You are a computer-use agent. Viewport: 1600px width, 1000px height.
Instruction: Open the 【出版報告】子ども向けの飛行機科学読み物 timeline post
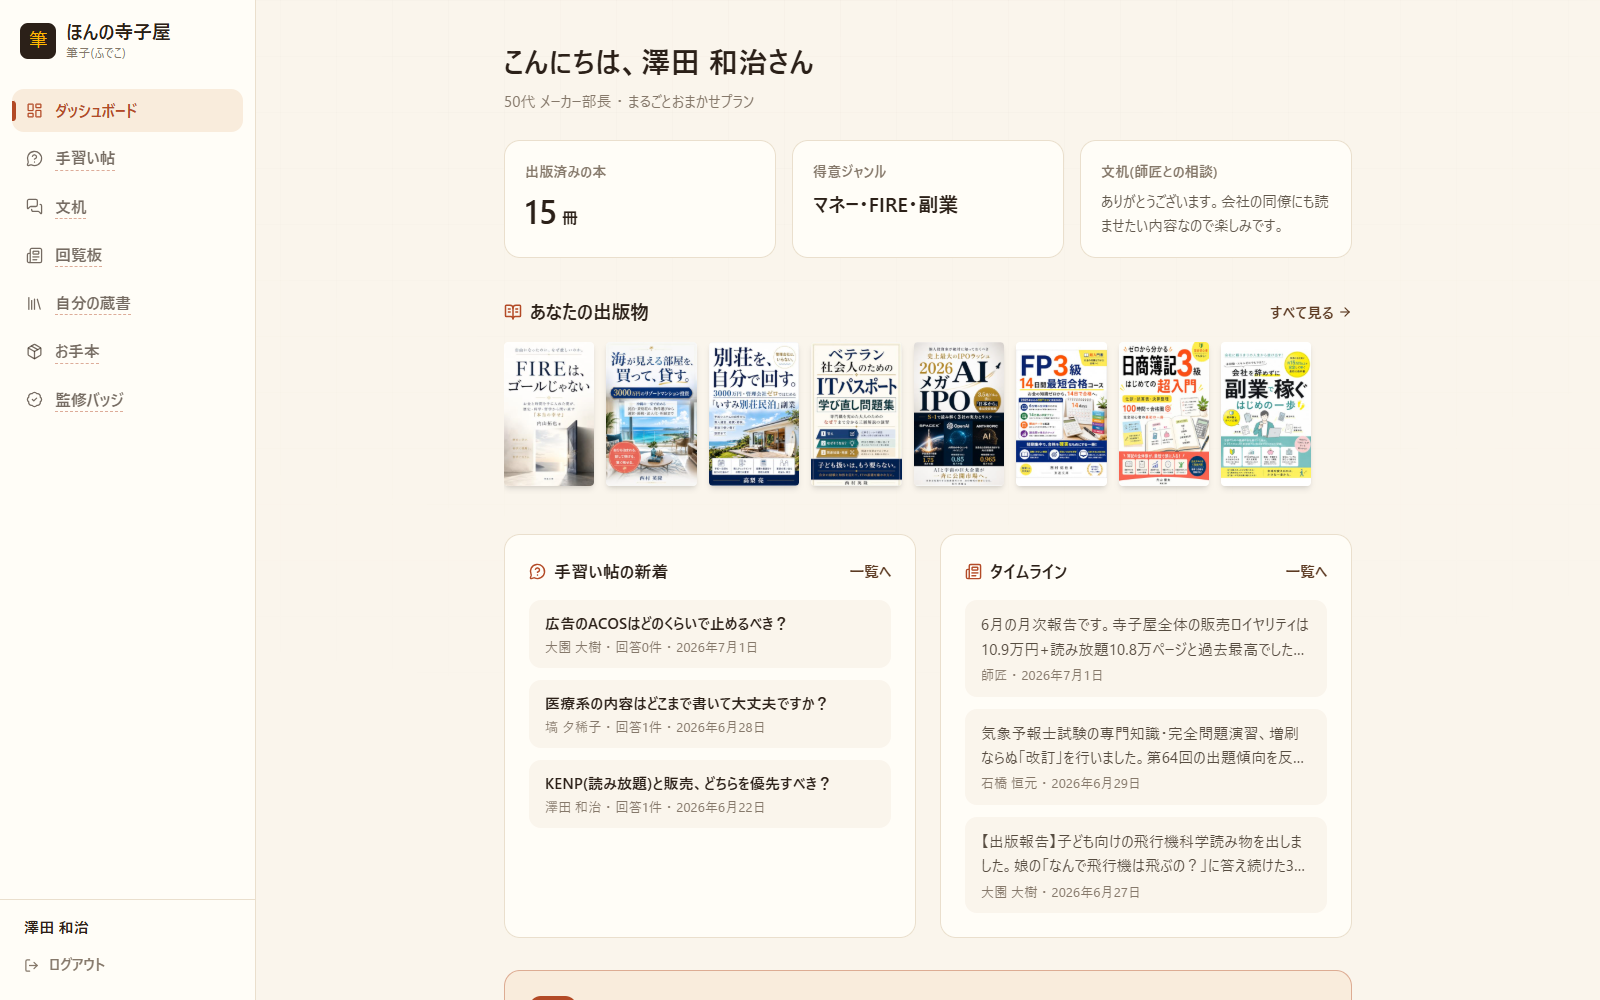click(1146, 865)
